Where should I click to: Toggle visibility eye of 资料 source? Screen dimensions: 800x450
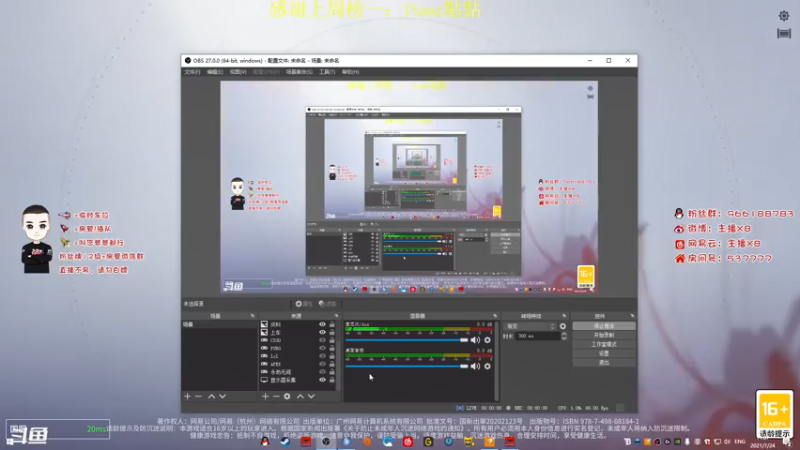322,324
